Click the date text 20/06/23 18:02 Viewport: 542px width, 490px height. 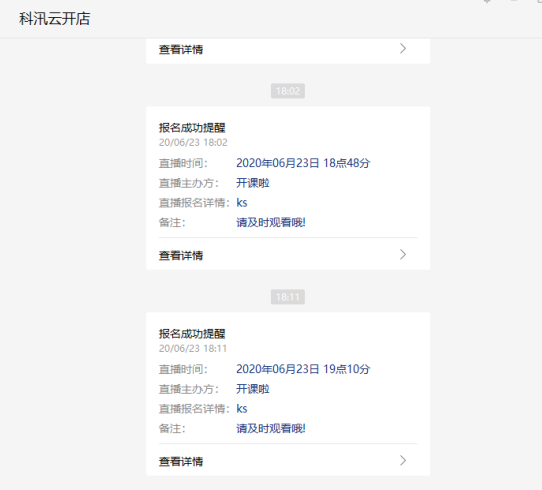(193, 142)
